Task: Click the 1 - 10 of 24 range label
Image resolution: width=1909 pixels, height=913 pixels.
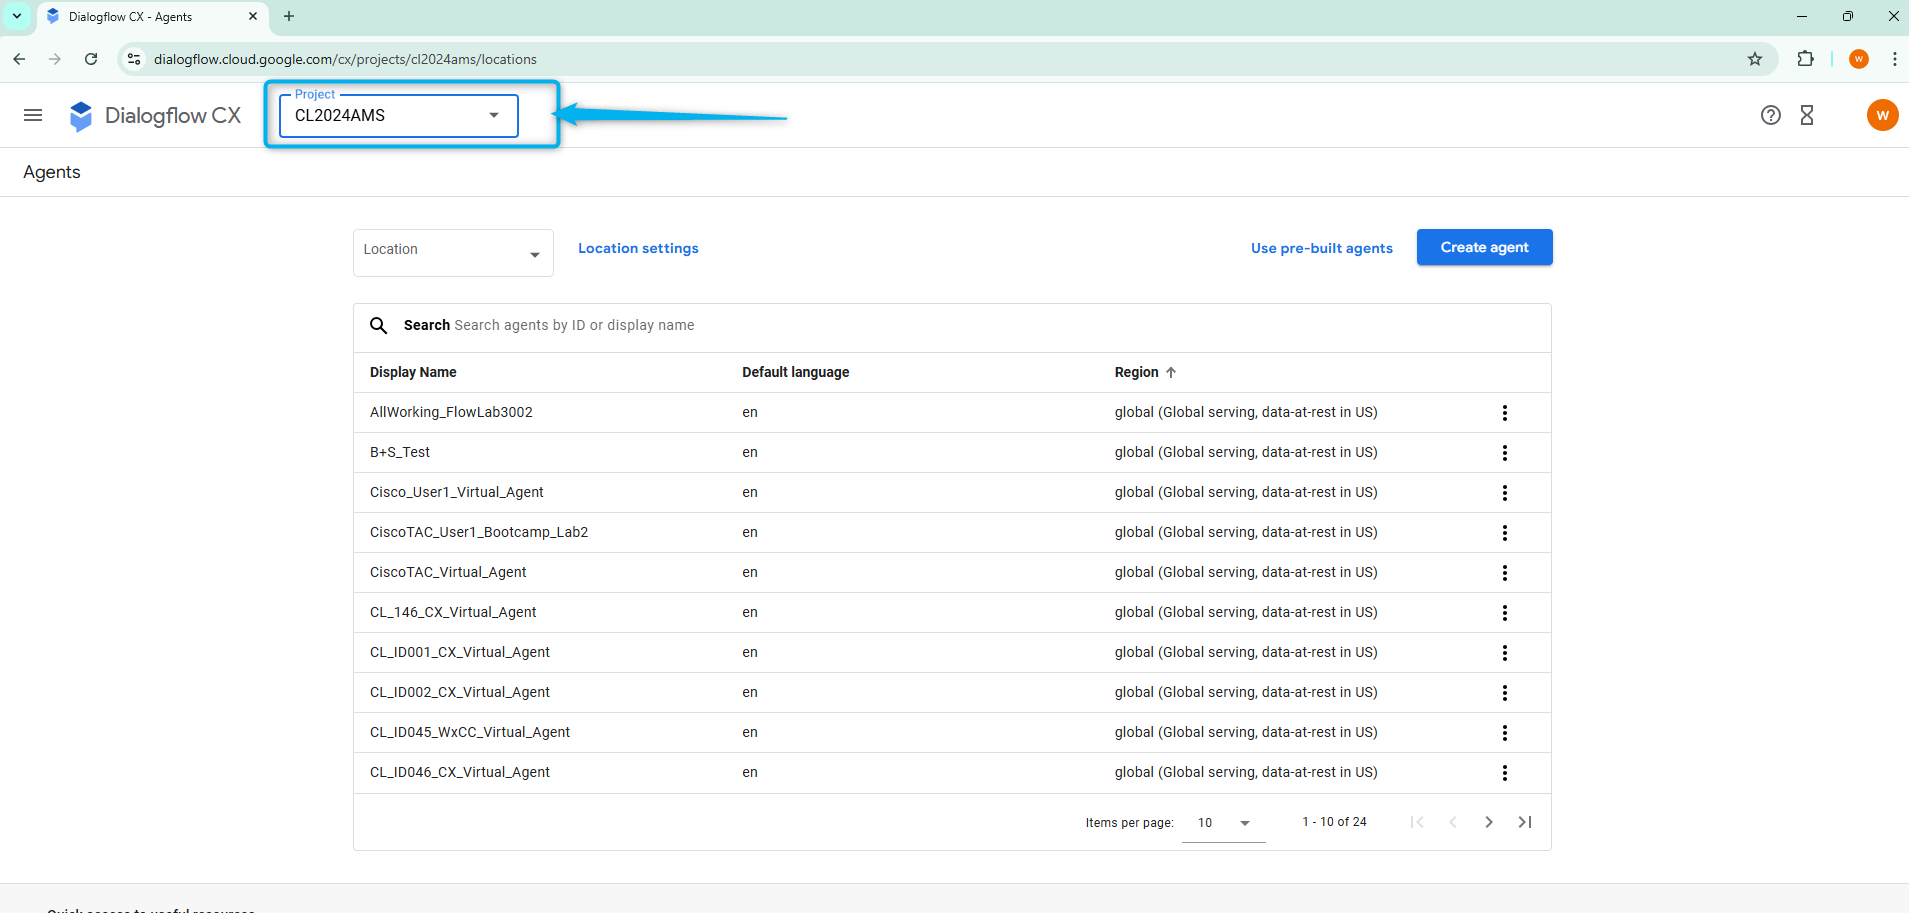Action: click(x=1334, y=822)
